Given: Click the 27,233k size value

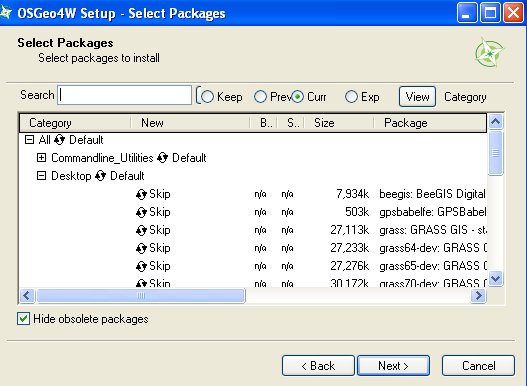Looking at the screenshot, I should coord(350,248).
